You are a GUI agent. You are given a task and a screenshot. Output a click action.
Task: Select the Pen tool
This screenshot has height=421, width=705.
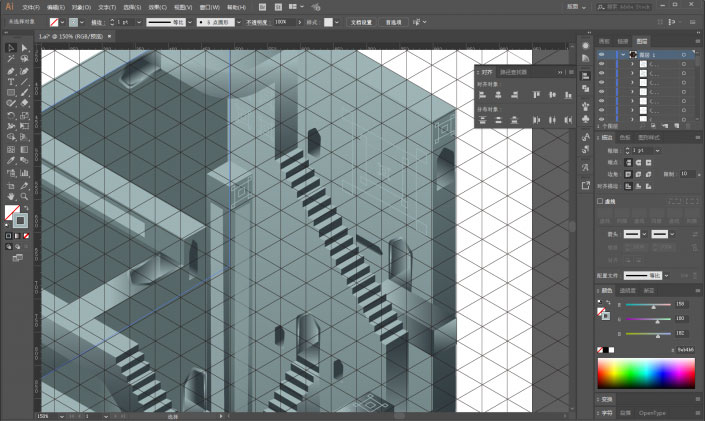11,71
